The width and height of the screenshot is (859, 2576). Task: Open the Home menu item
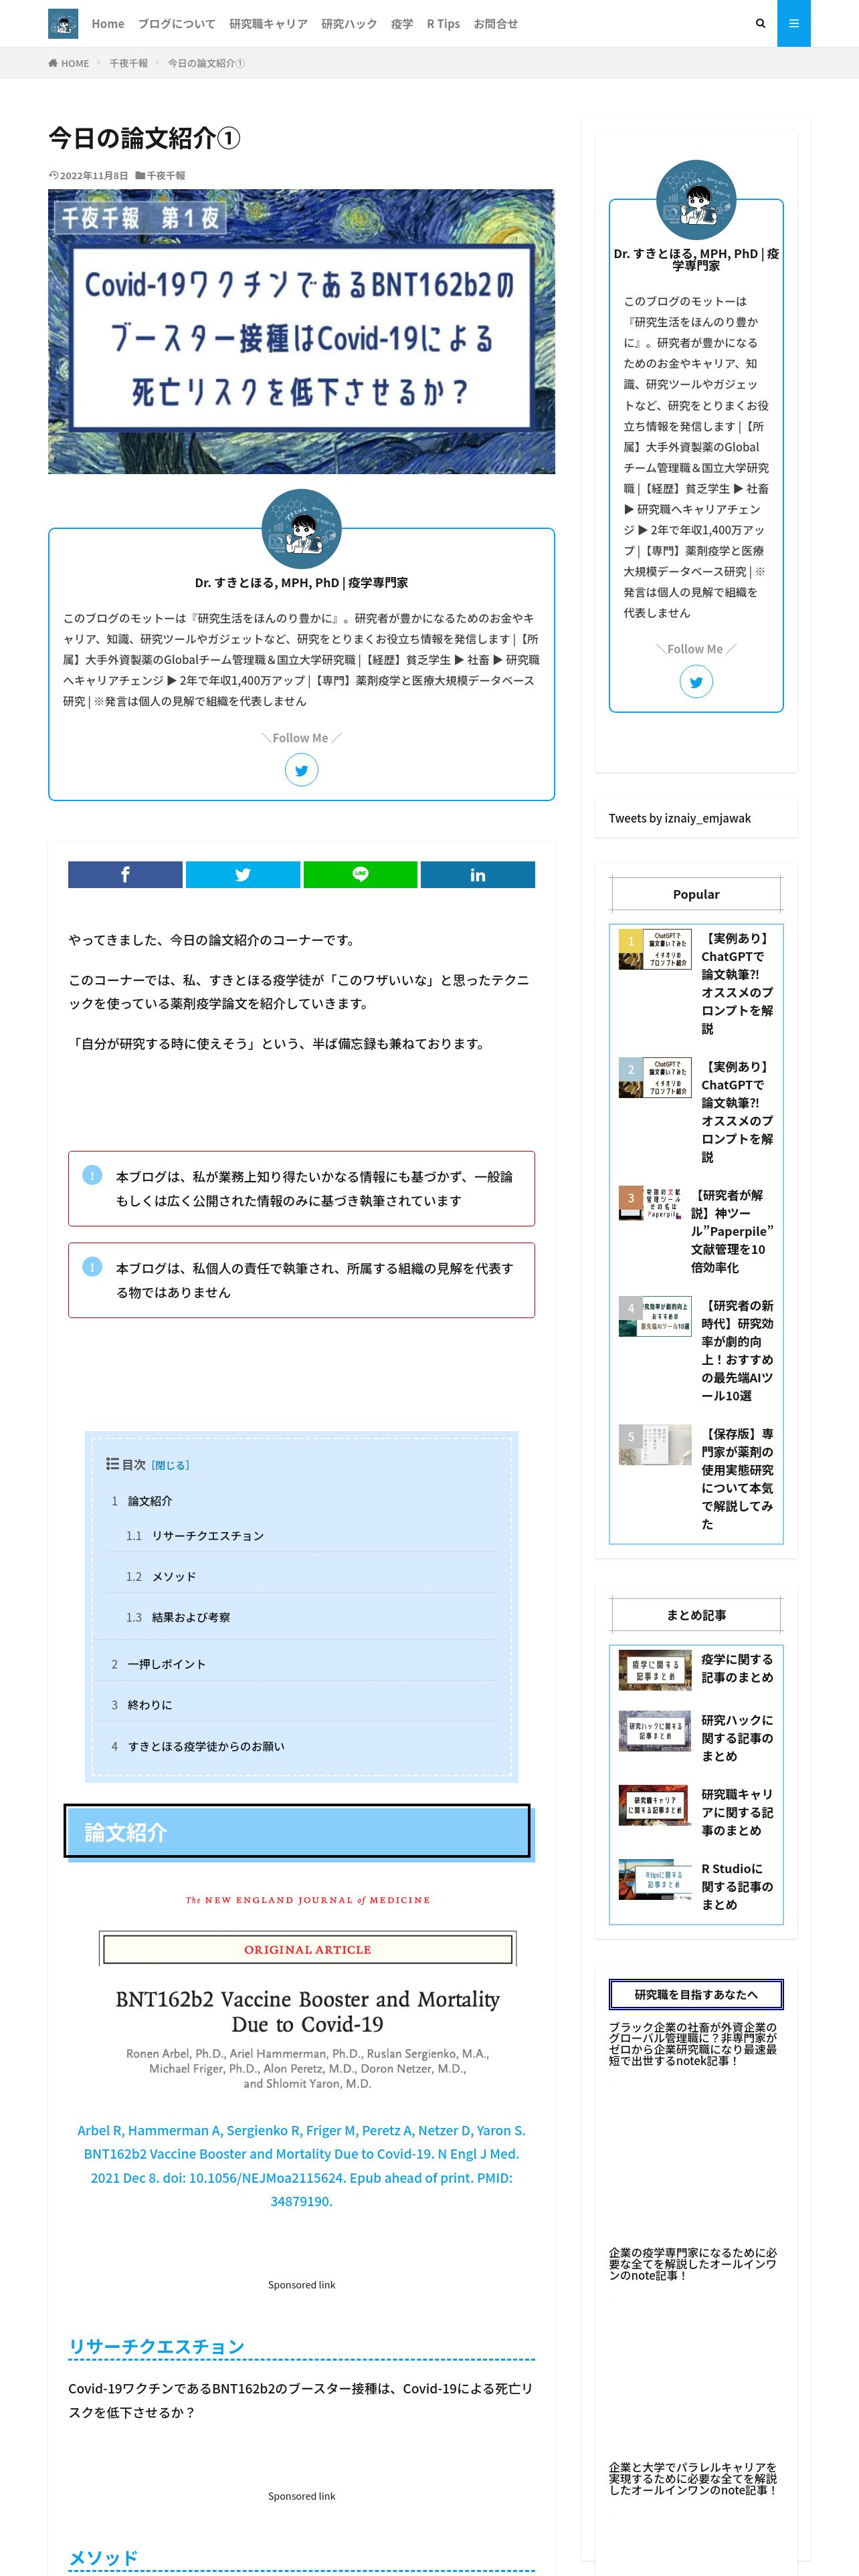(108, 24)
